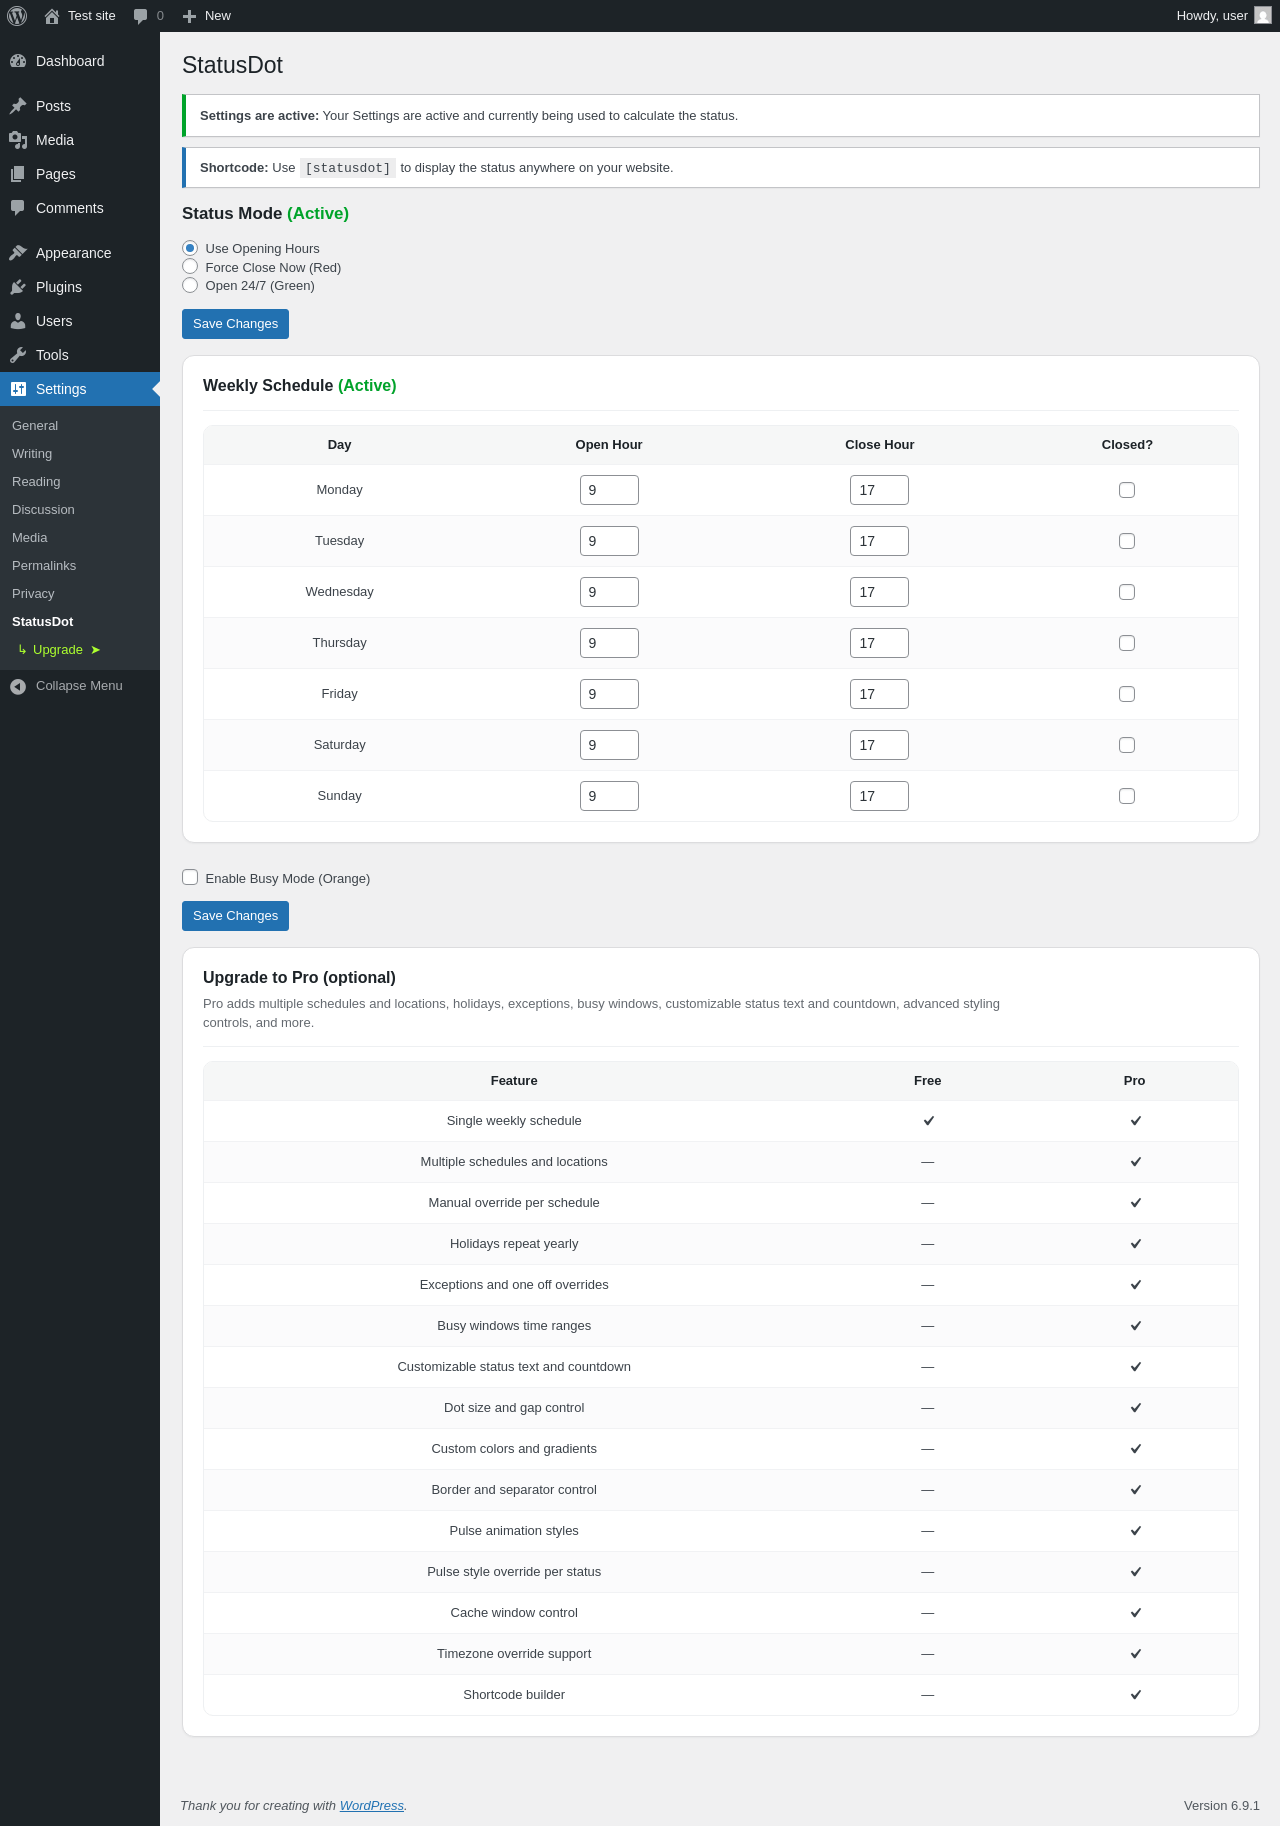Click the Tools wrench icon
This screenshot has width=1280, height=1826.
click(18, 355)
